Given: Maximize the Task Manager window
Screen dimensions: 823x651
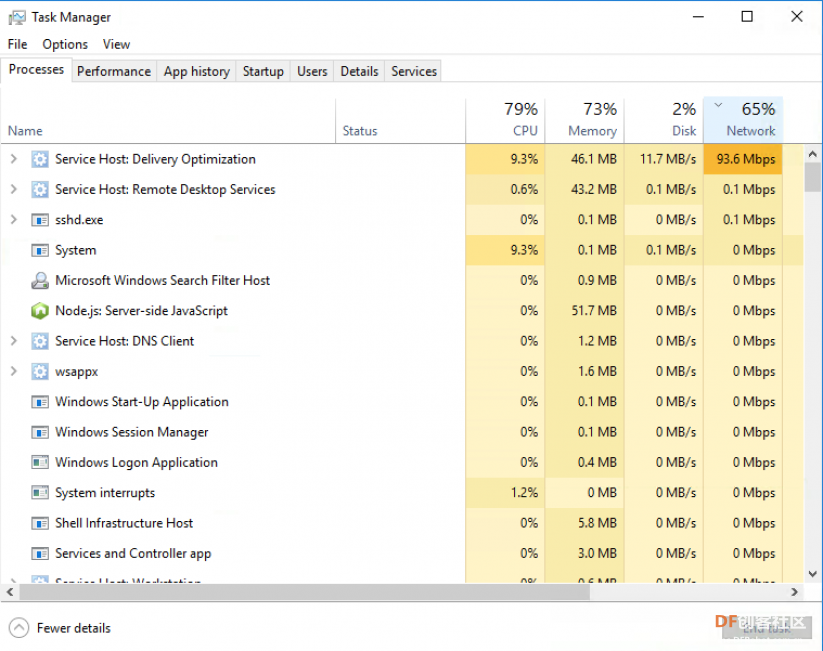Looking at the screenshot, I should [x=747, y=17].
